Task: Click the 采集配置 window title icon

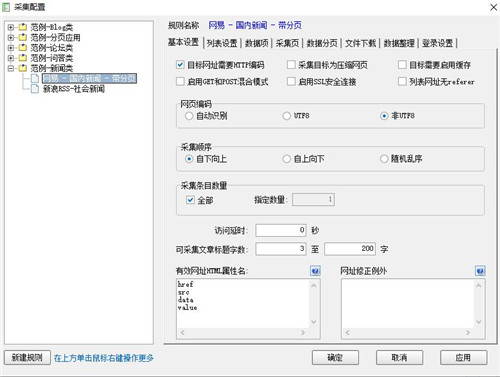Action: [x=6, y=7]
